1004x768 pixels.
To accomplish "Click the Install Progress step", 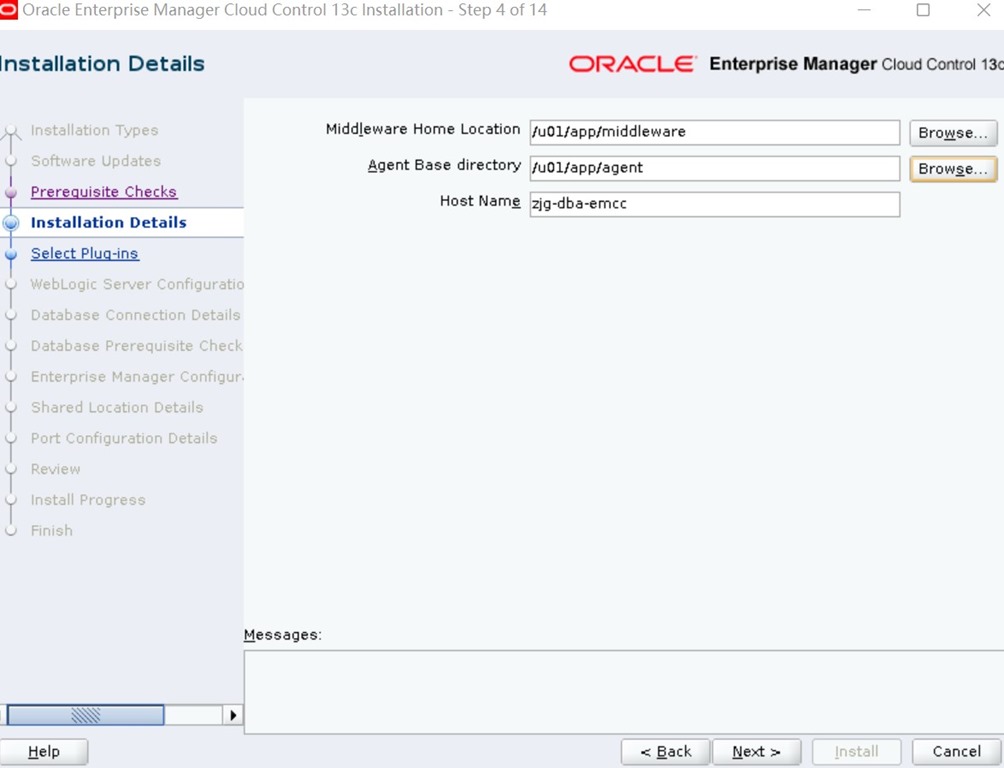I will click(x=88, y=499).
